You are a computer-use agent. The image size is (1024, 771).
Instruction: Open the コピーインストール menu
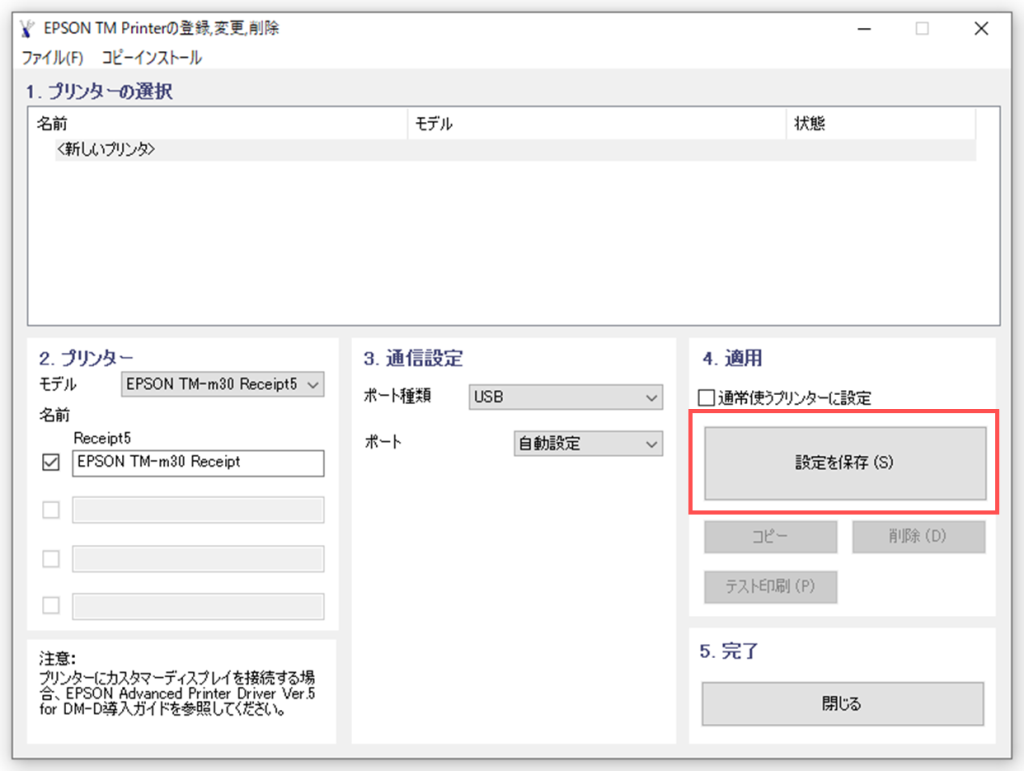(x=152, y=58)
